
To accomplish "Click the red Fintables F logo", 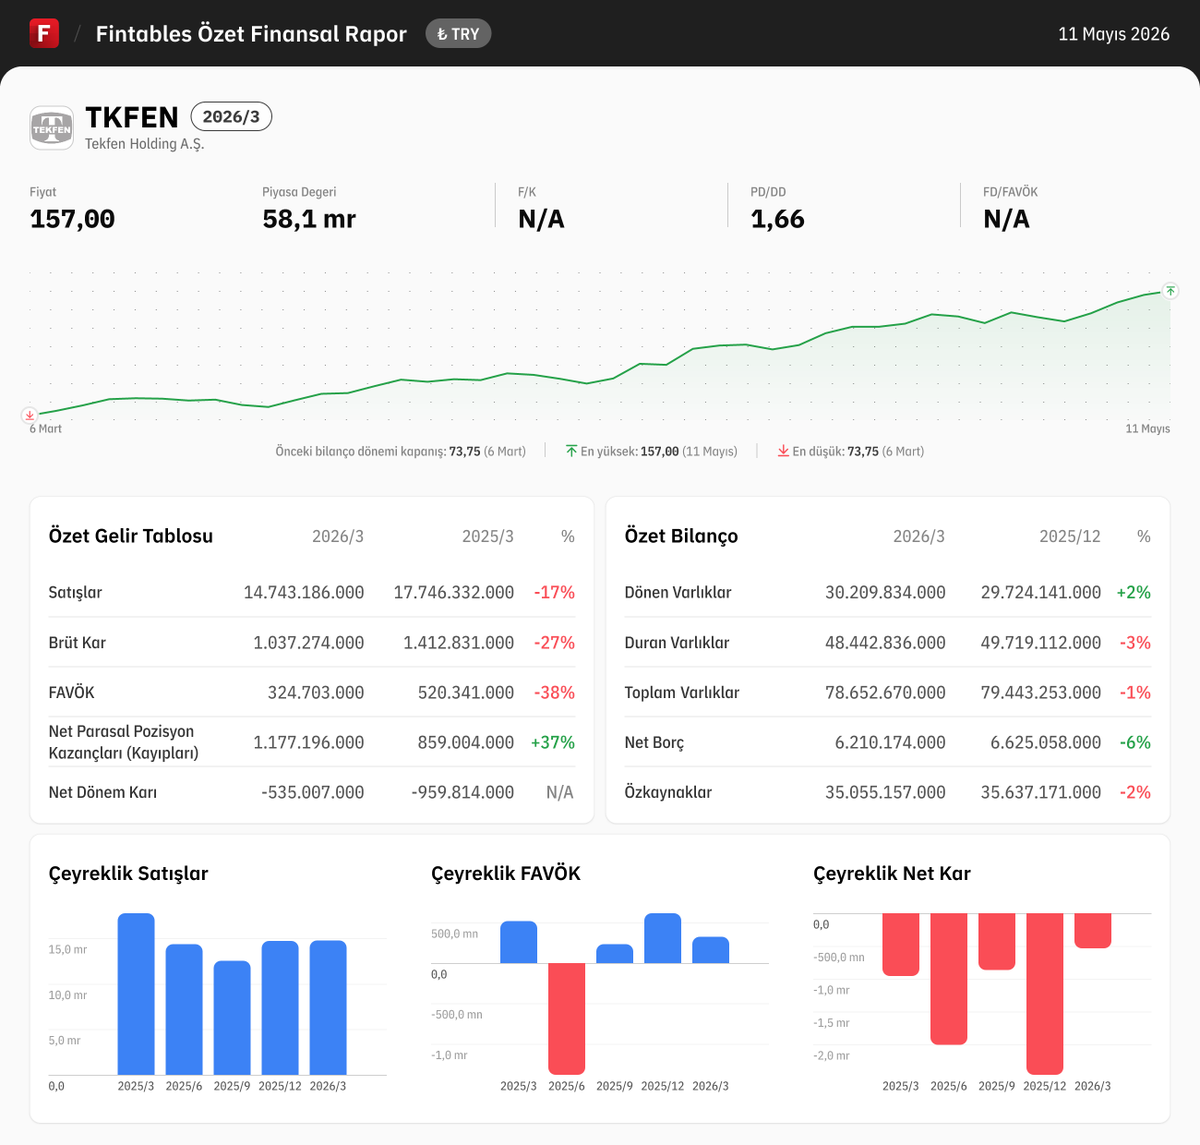I will click(x=44, y=33).
